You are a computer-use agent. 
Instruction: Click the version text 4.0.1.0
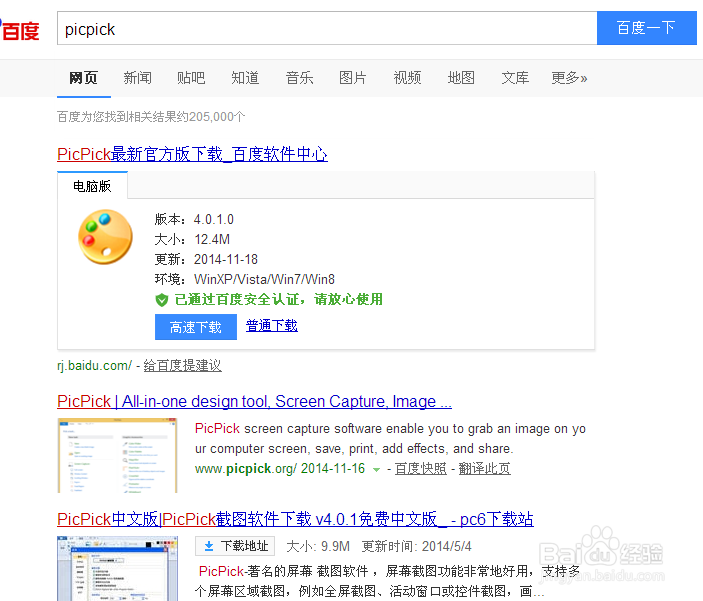click(x=214, y=219)
